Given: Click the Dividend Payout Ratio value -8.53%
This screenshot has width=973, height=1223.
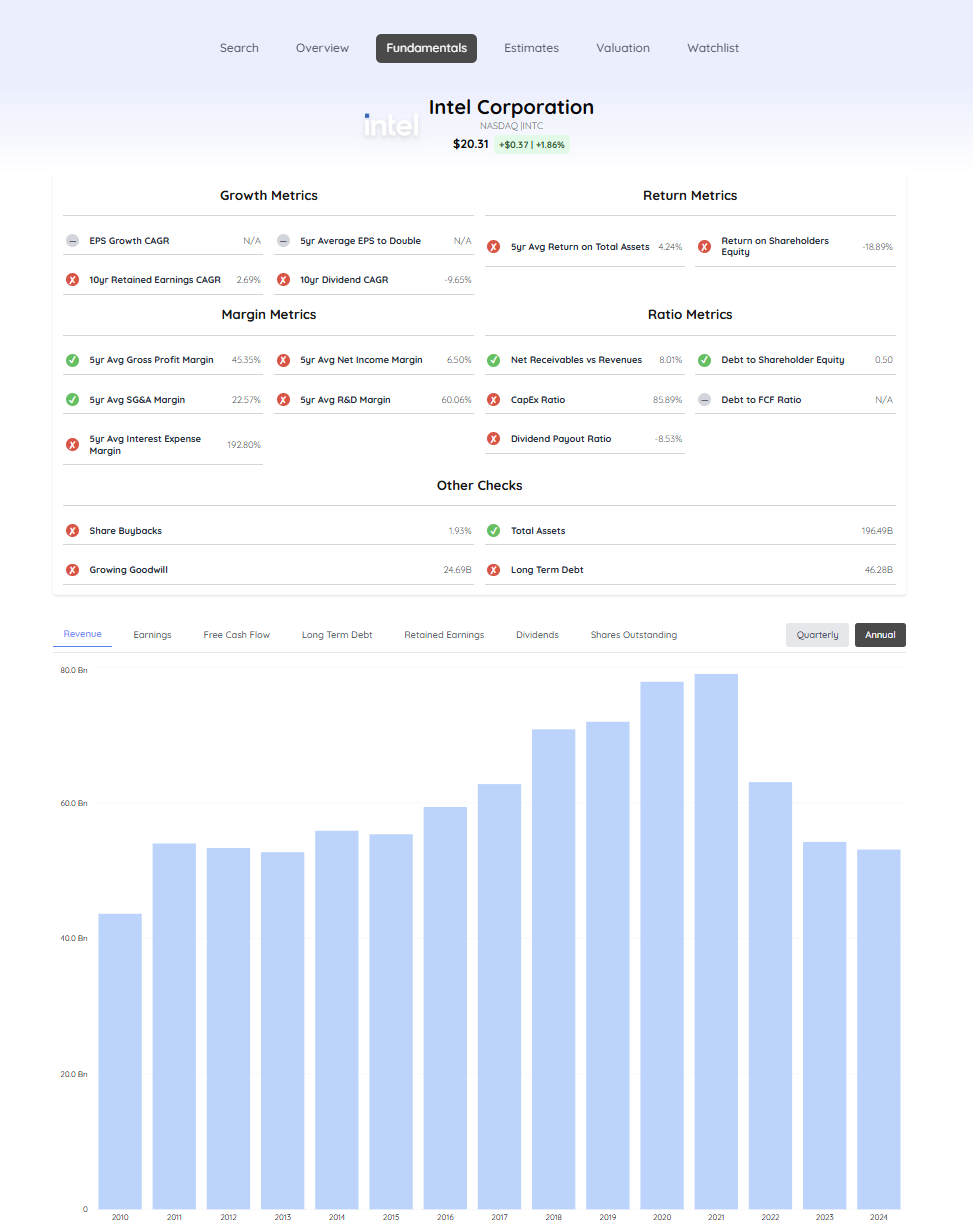Looking at the screenshot, I should point(669,439).
